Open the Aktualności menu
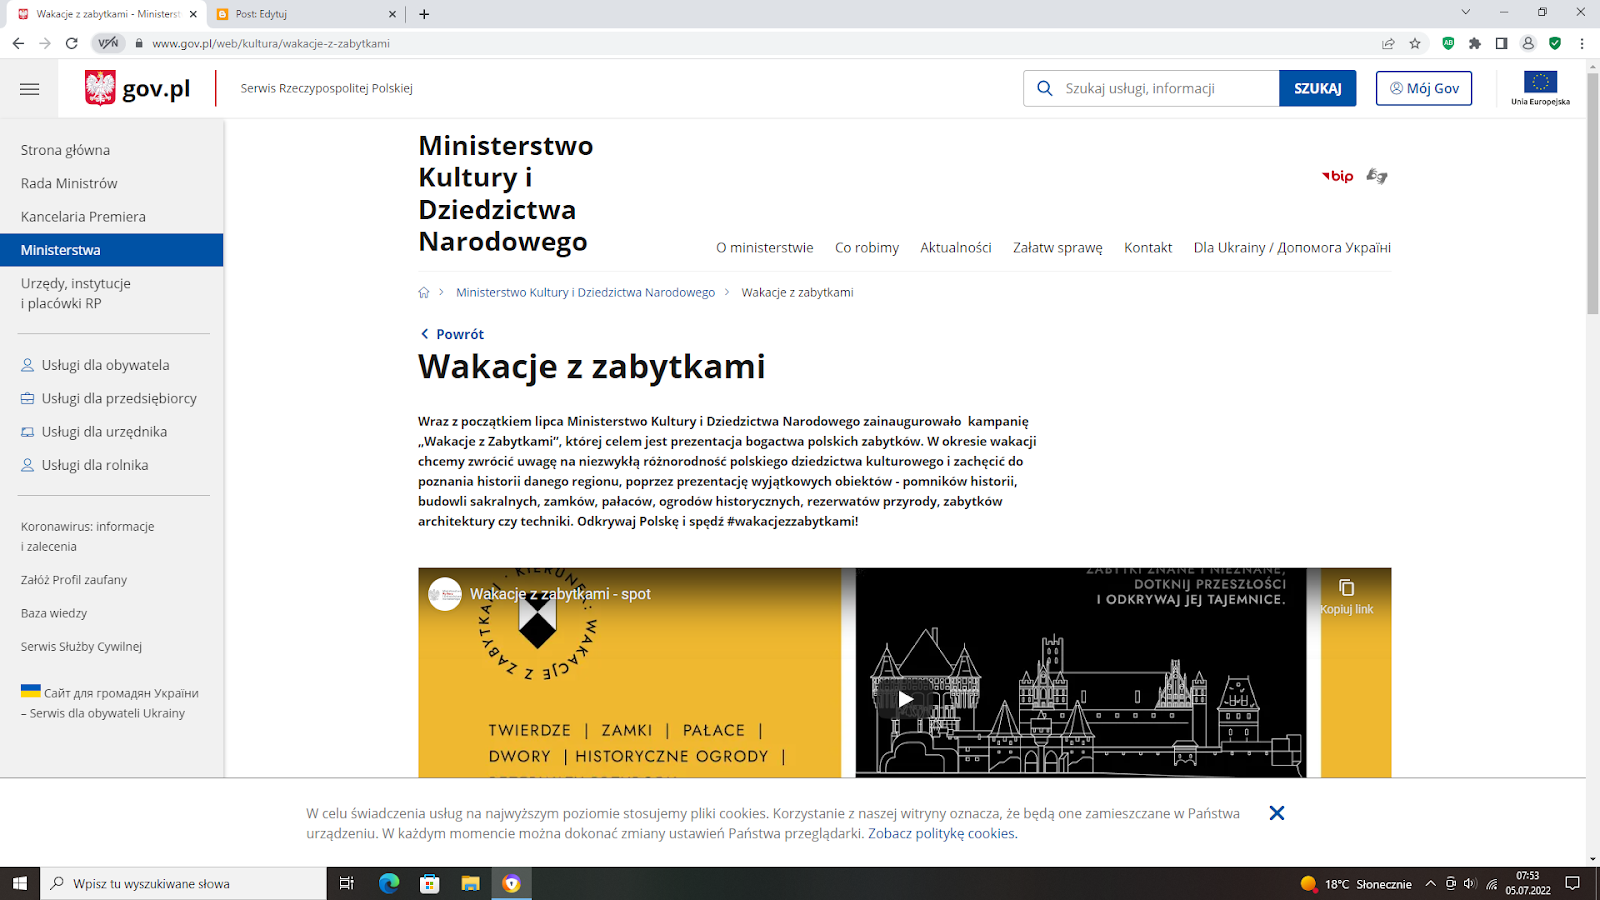Image resolution: width=1600 pixels, height=900 pixels. point(956,248)
